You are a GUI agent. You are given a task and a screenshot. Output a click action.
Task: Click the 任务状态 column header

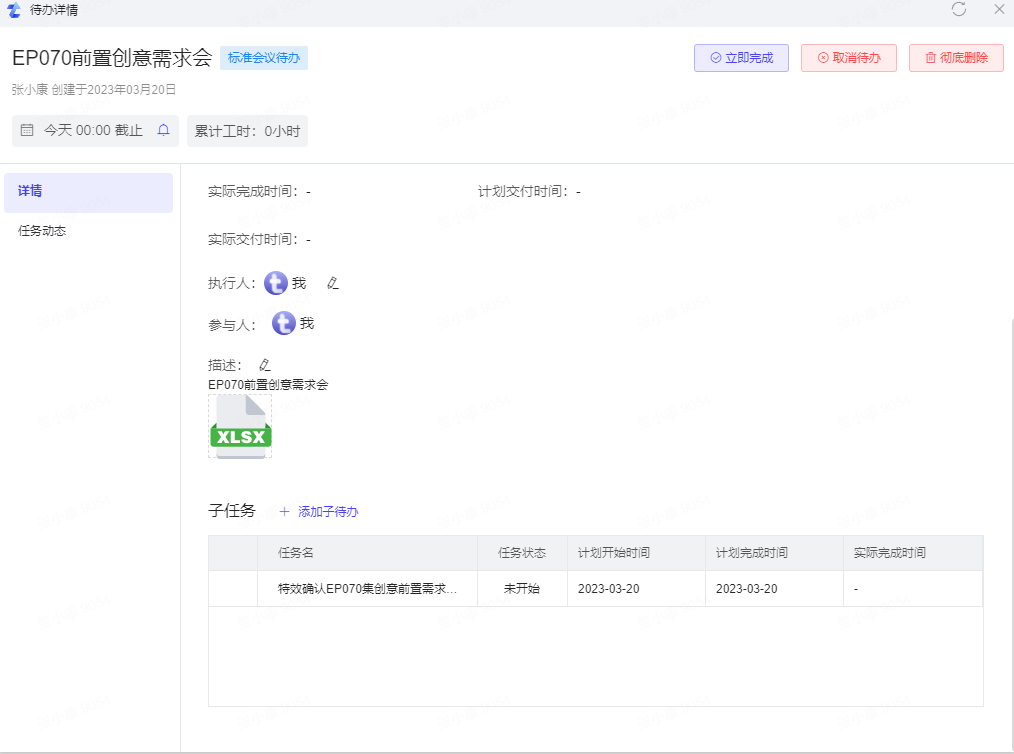522,553
